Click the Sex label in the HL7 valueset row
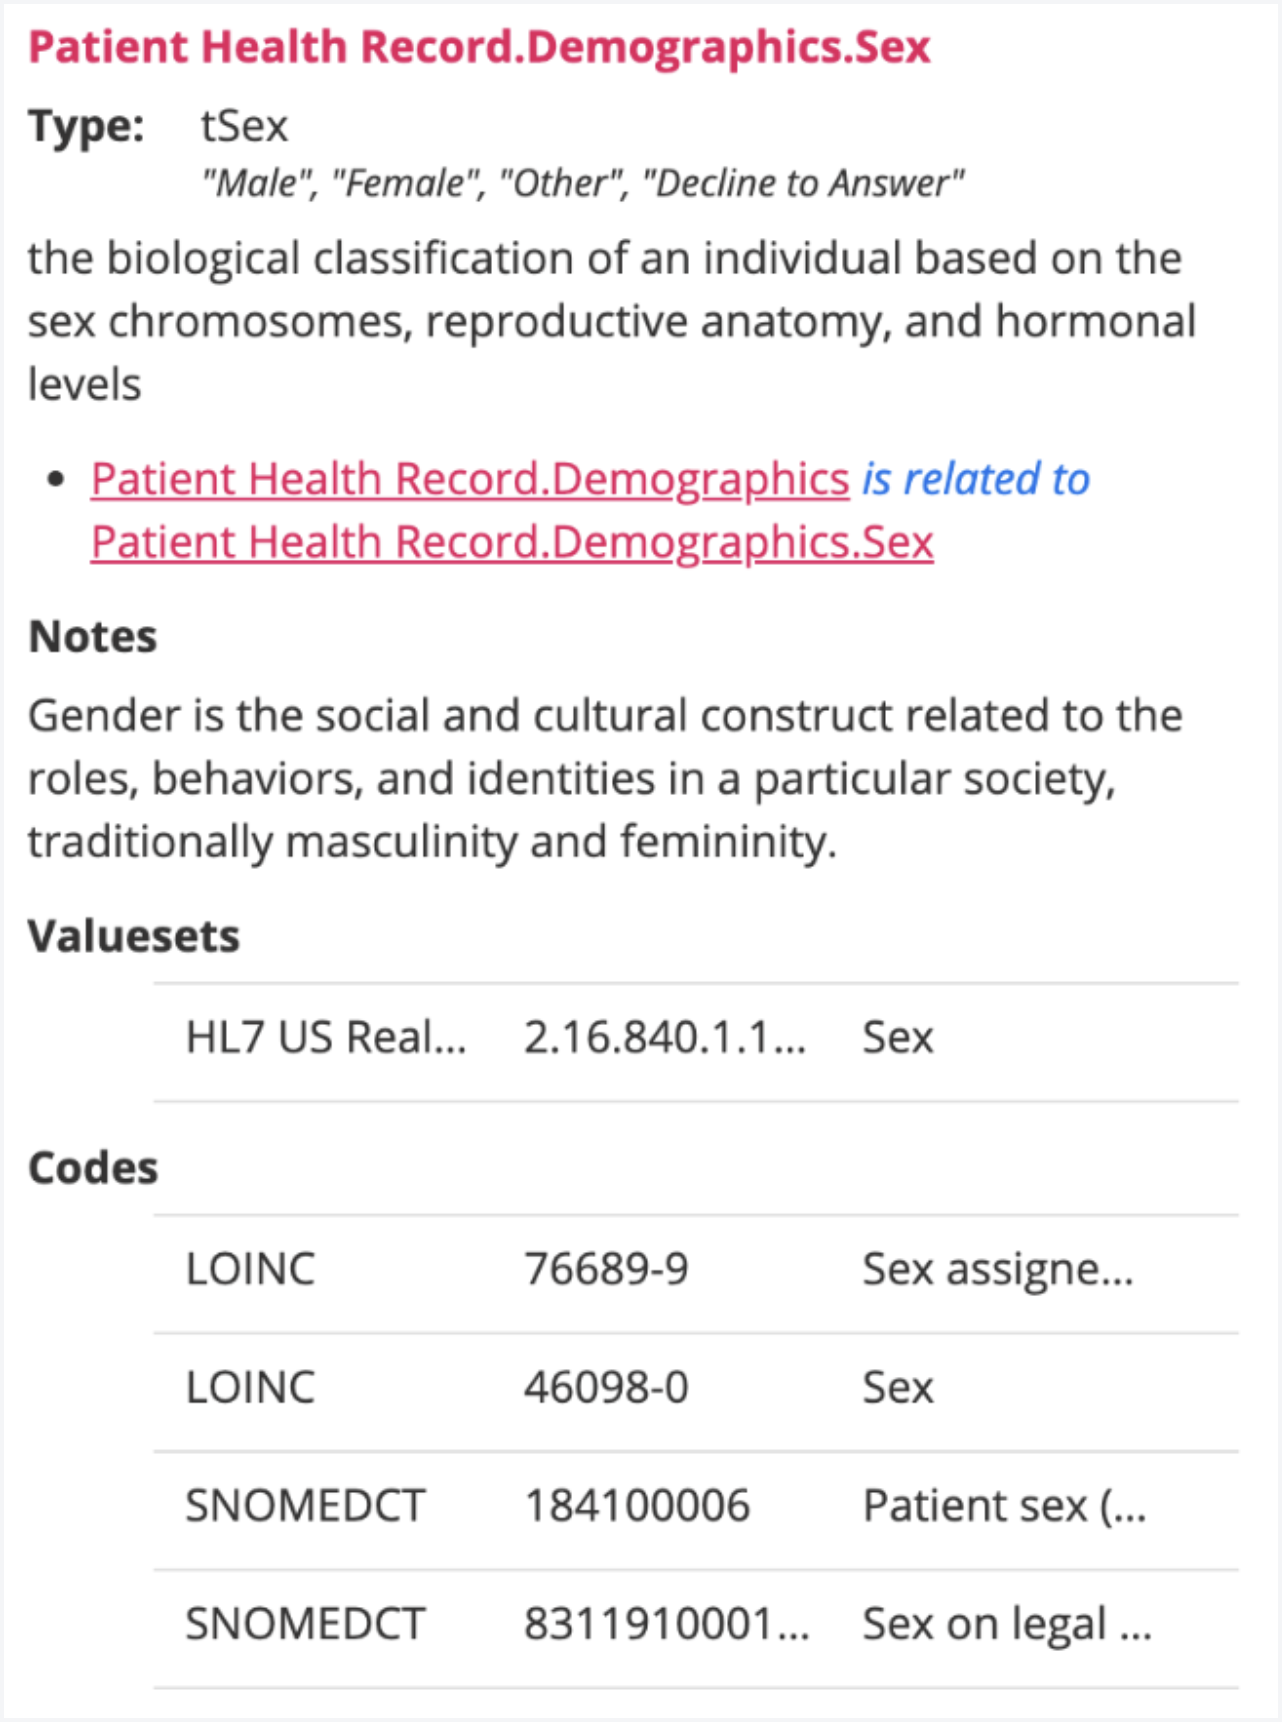The width and height of the screenshot is (1282, 1722). tap(898, 1037)
